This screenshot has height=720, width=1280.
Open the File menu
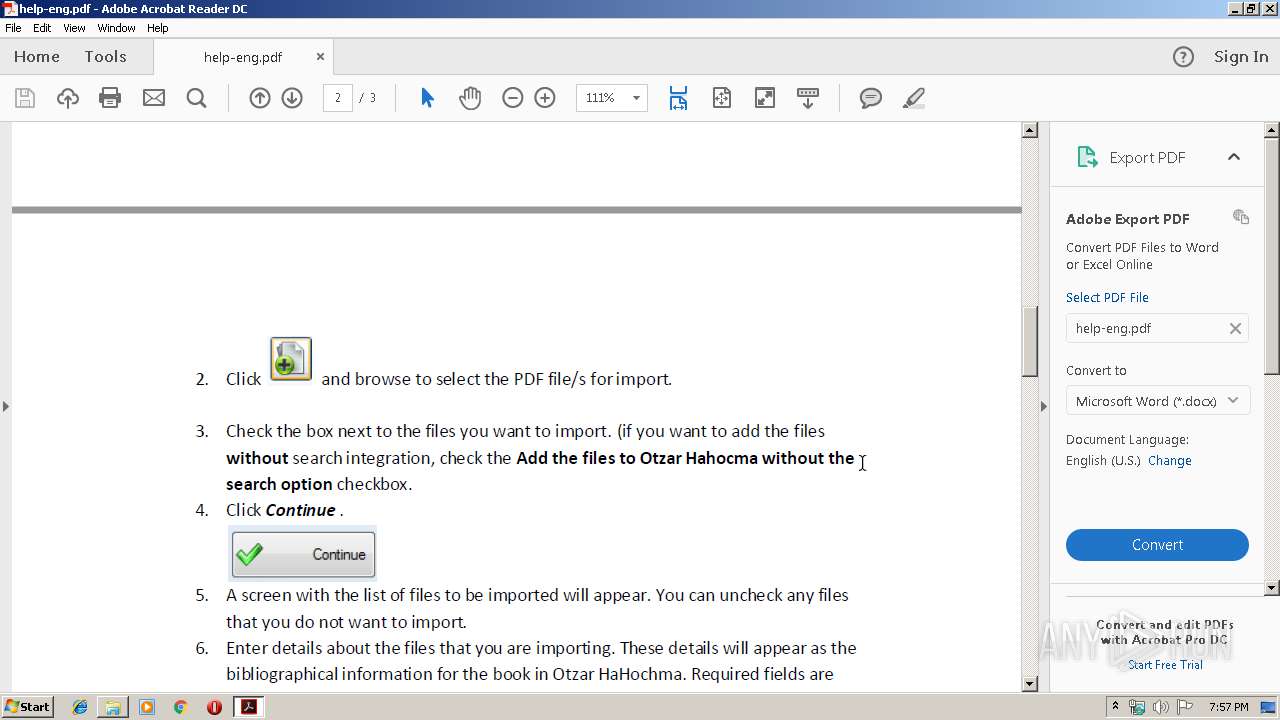click(x=13, y=28)
